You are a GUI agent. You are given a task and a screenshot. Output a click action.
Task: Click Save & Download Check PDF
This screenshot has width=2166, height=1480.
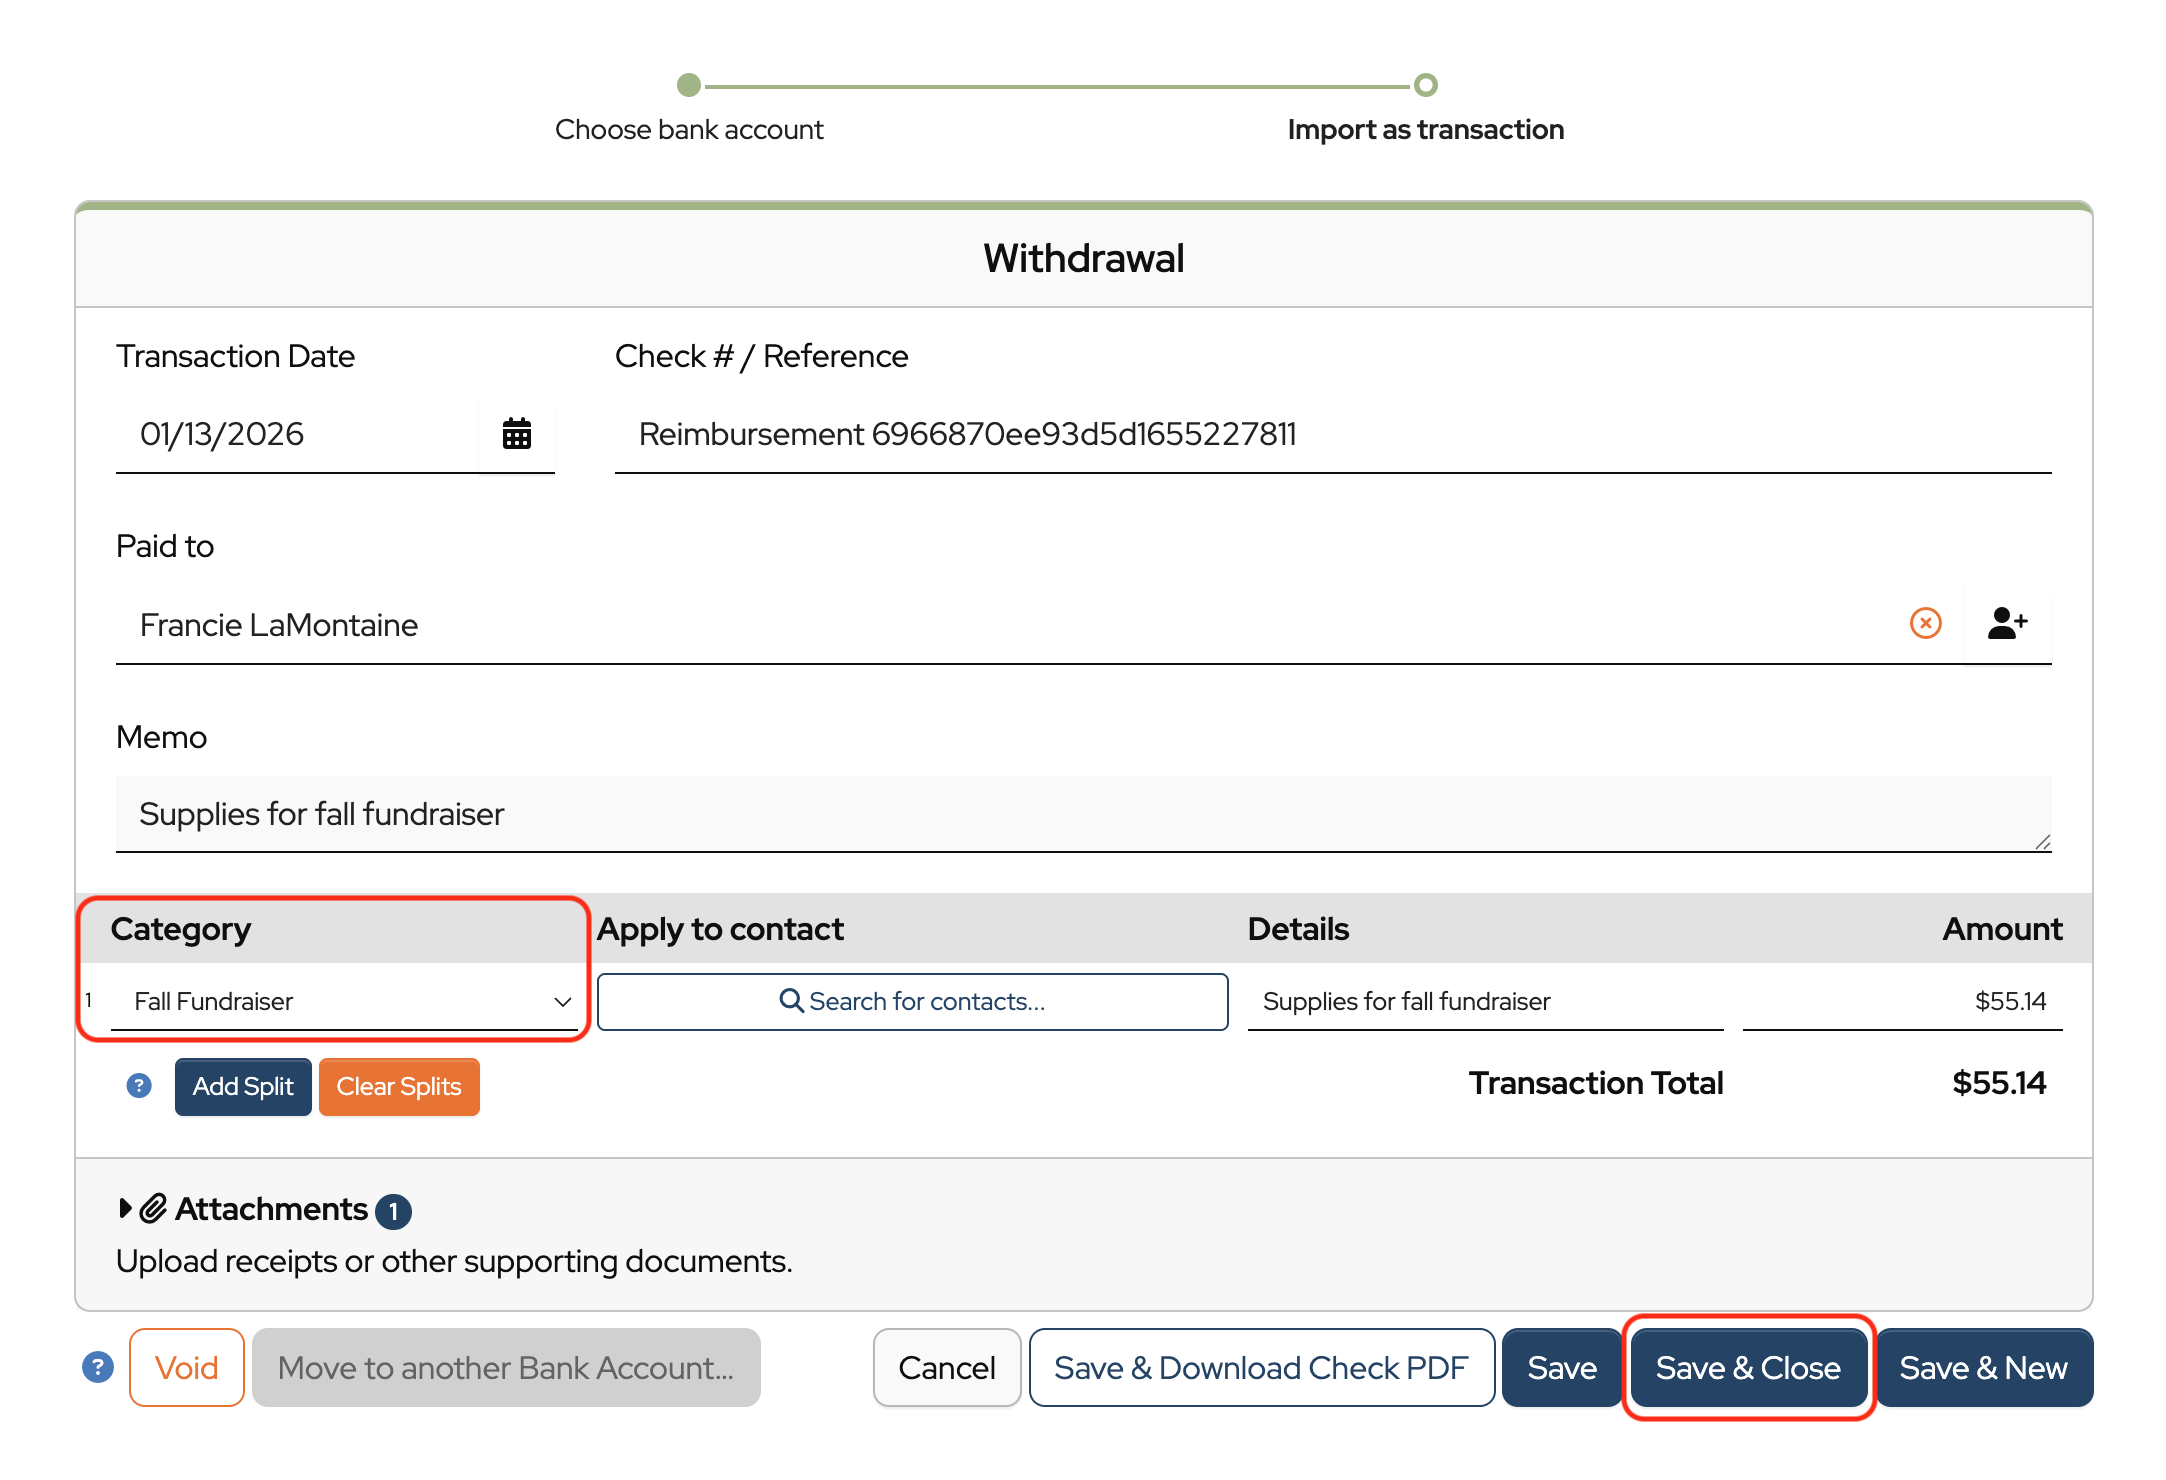[1261, 1367]
